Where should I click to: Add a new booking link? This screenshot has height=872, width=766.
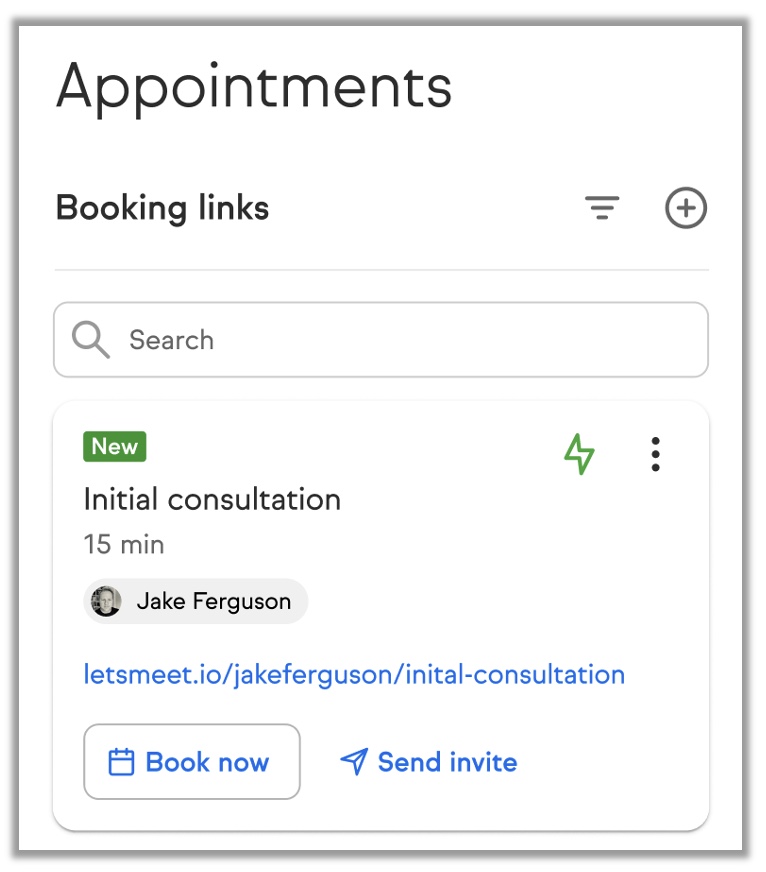pyautogui.click(x=686, y=209)
